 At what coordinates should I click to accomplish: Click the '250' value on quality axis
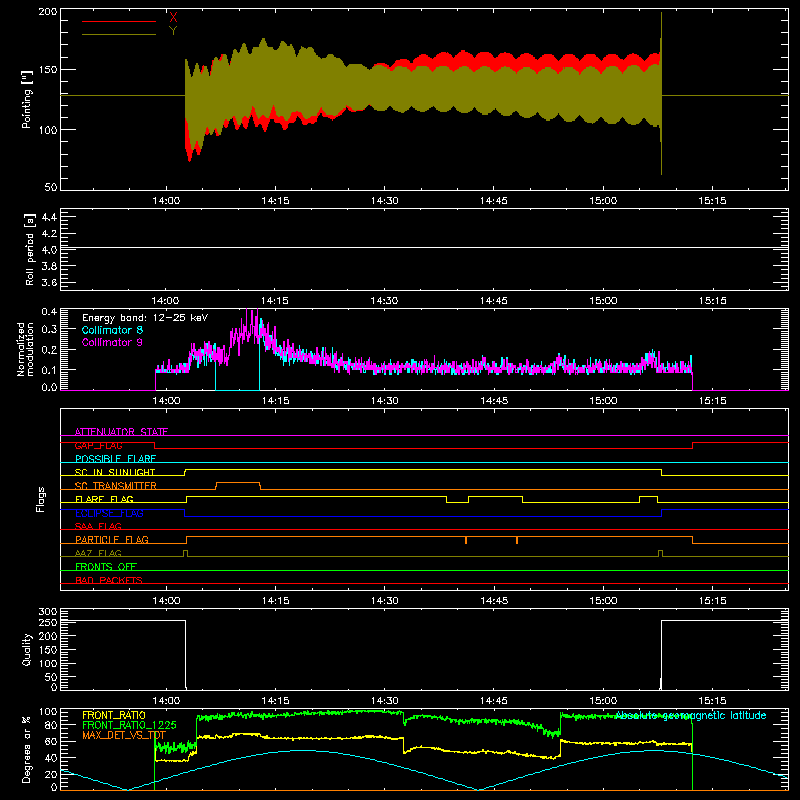point(48,622)
